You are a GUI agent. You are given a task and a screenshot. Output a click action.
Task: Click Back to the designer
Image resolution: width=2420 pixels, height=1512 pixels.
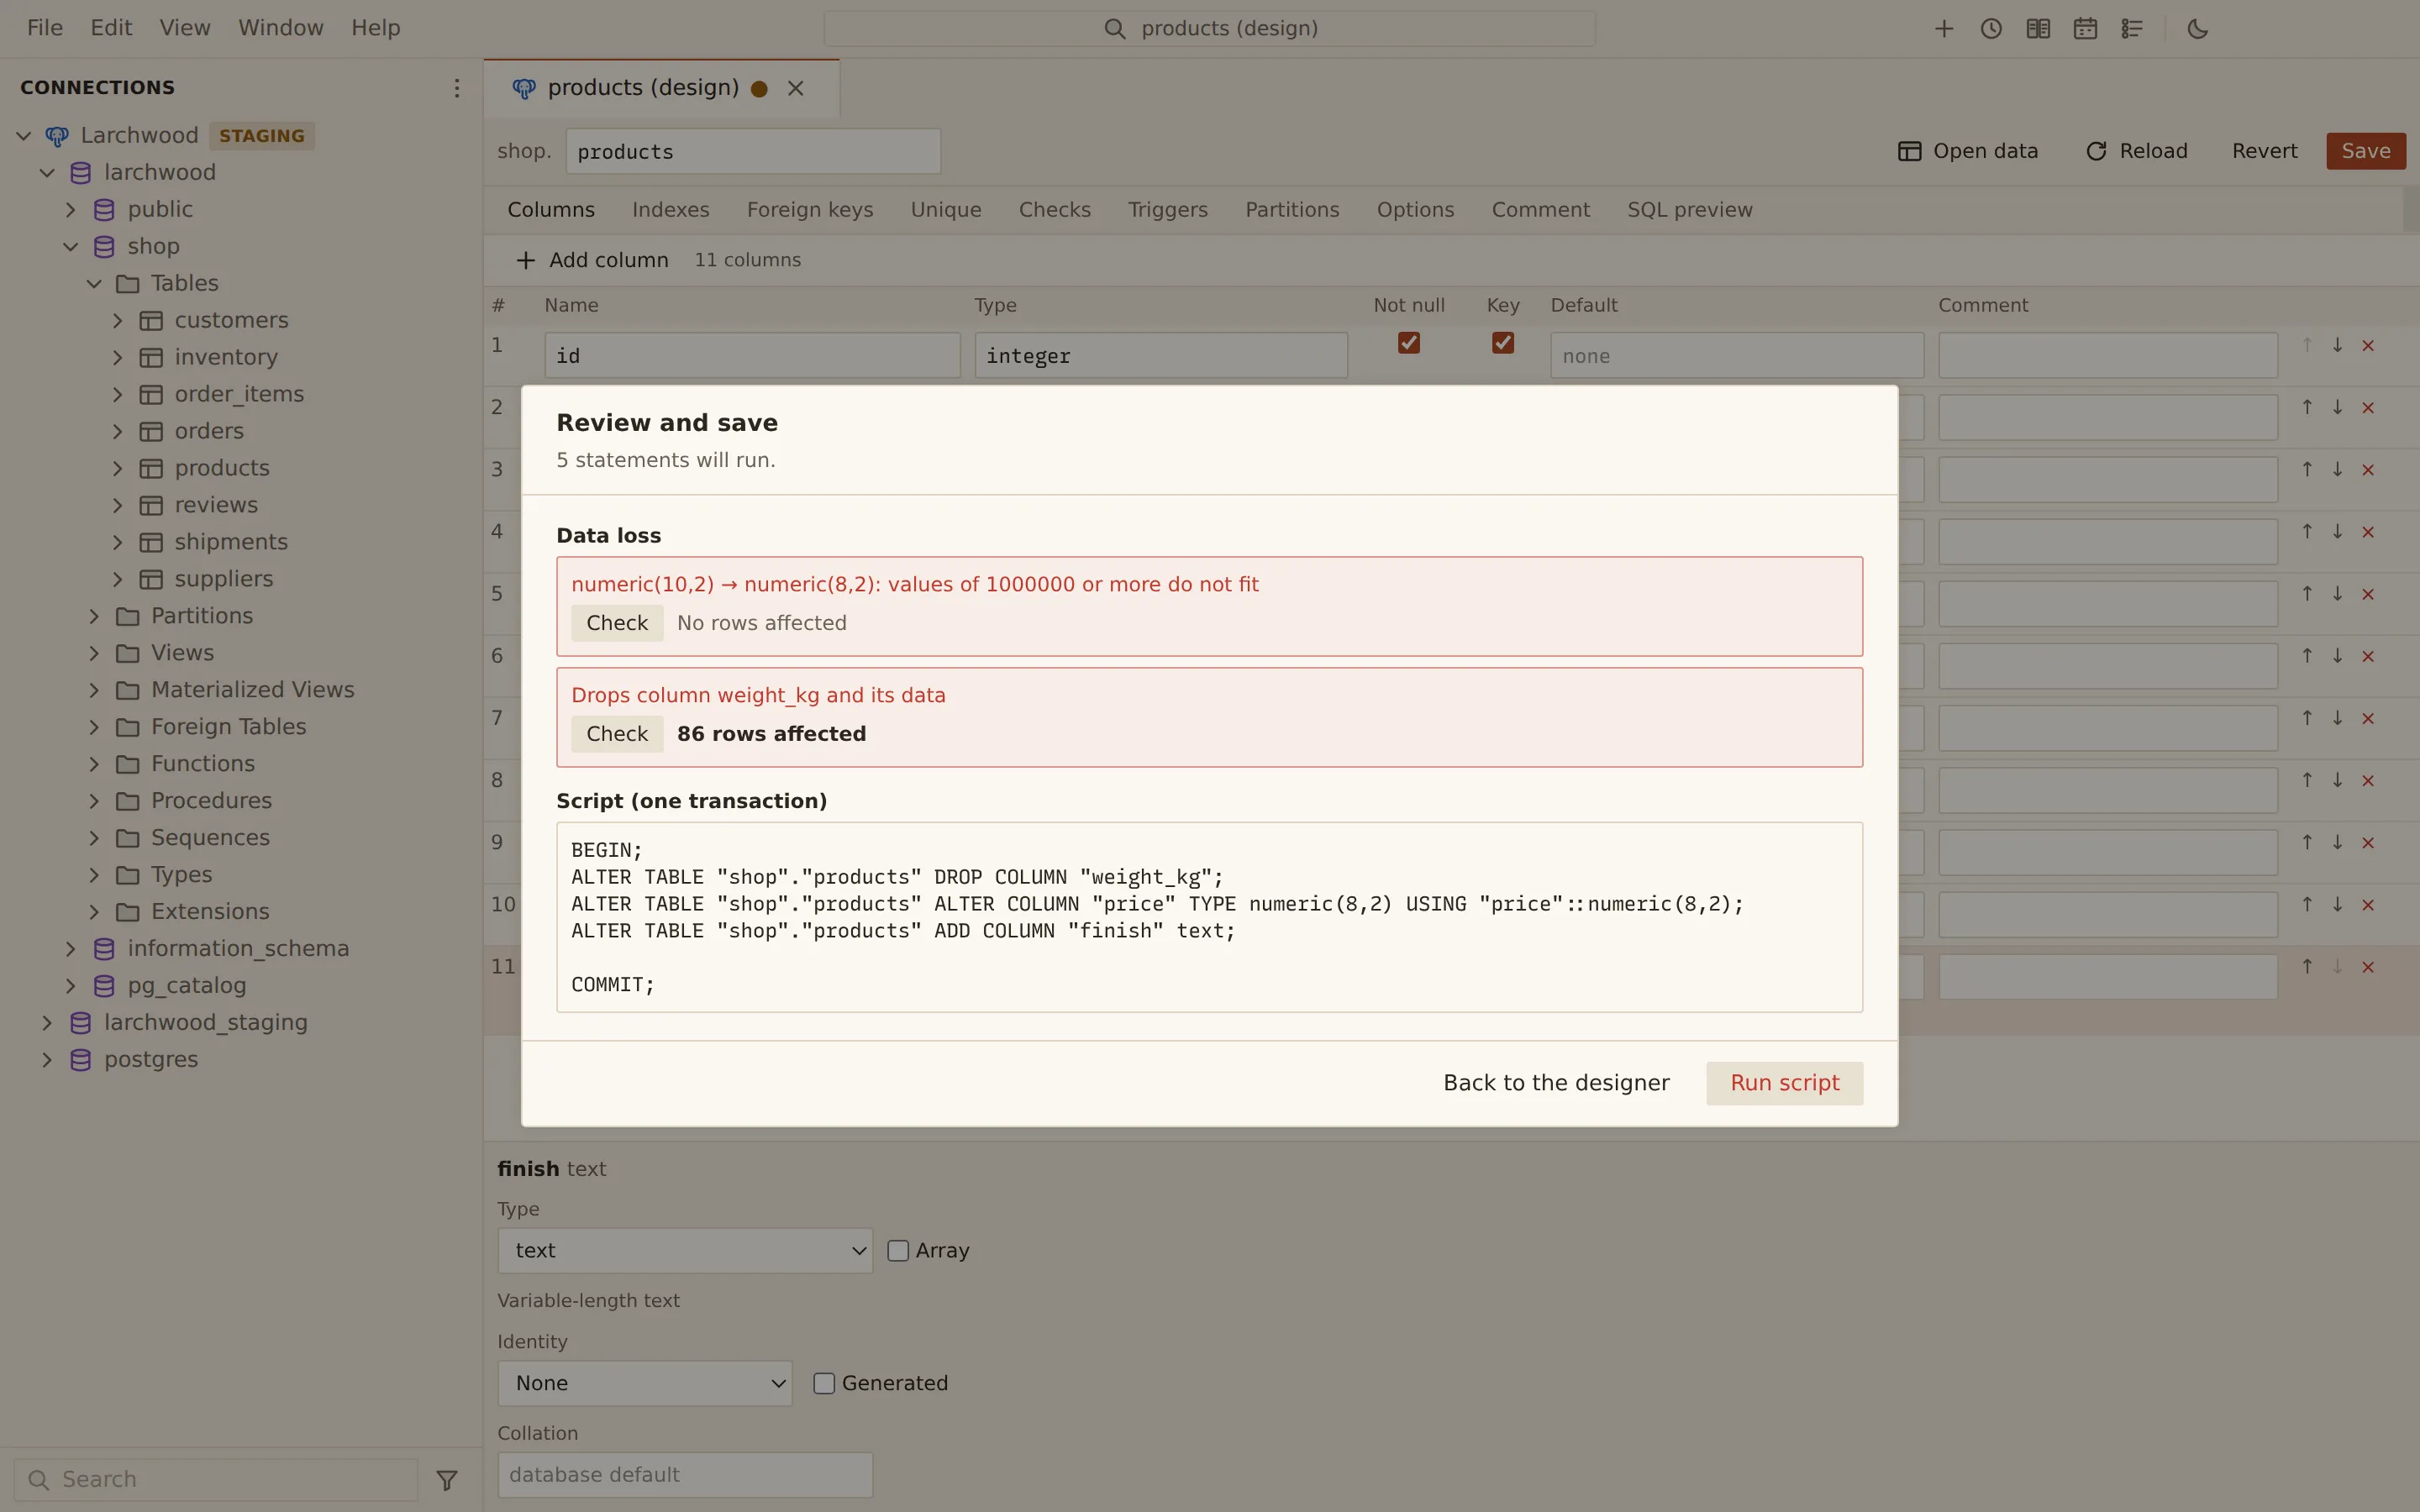pos(1556,1084)
